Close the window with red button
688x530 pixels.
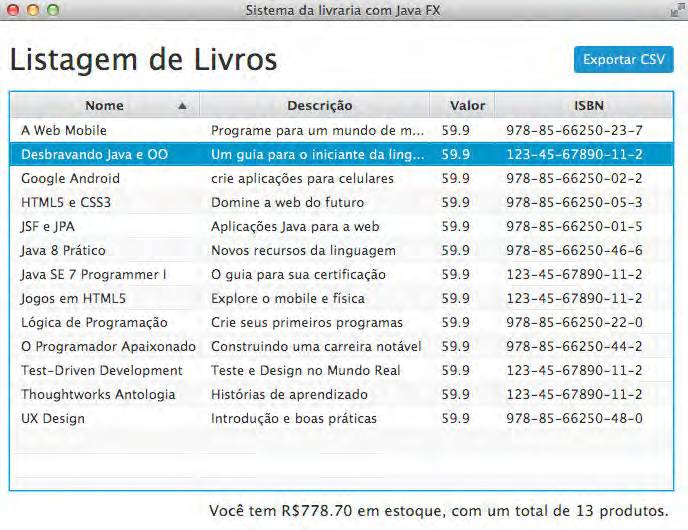(13, 10)
